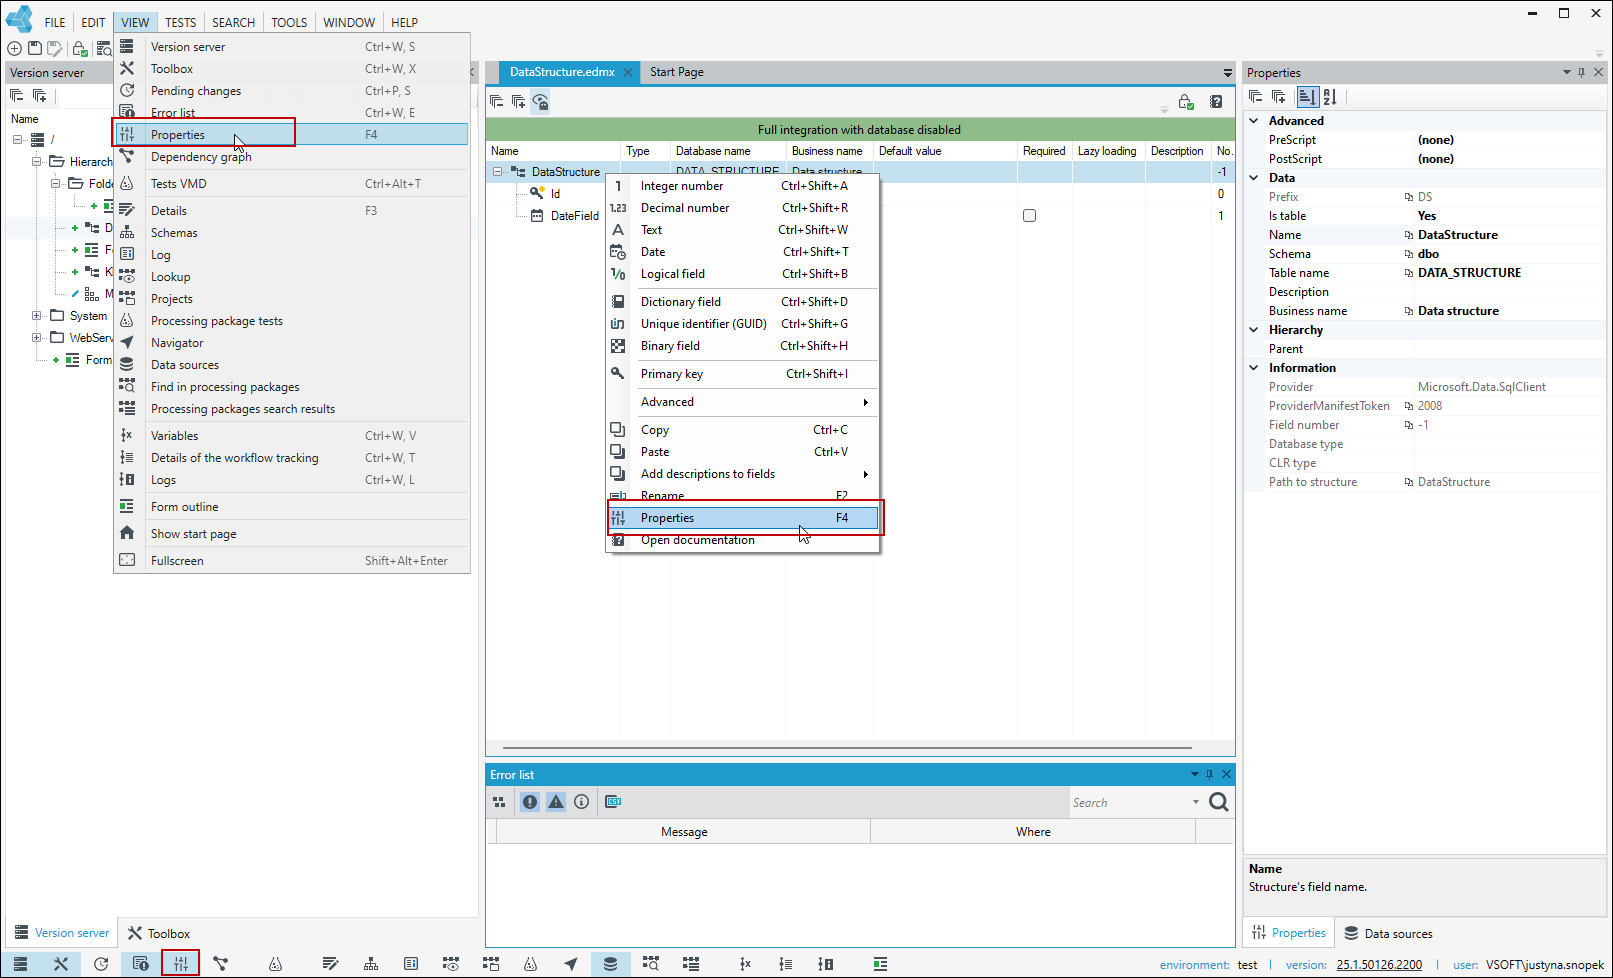Collapse the Hierarchy section in Properties panel
Image resolution: width=1613 pixels, height=978 pixels.
coord(1254,330)
